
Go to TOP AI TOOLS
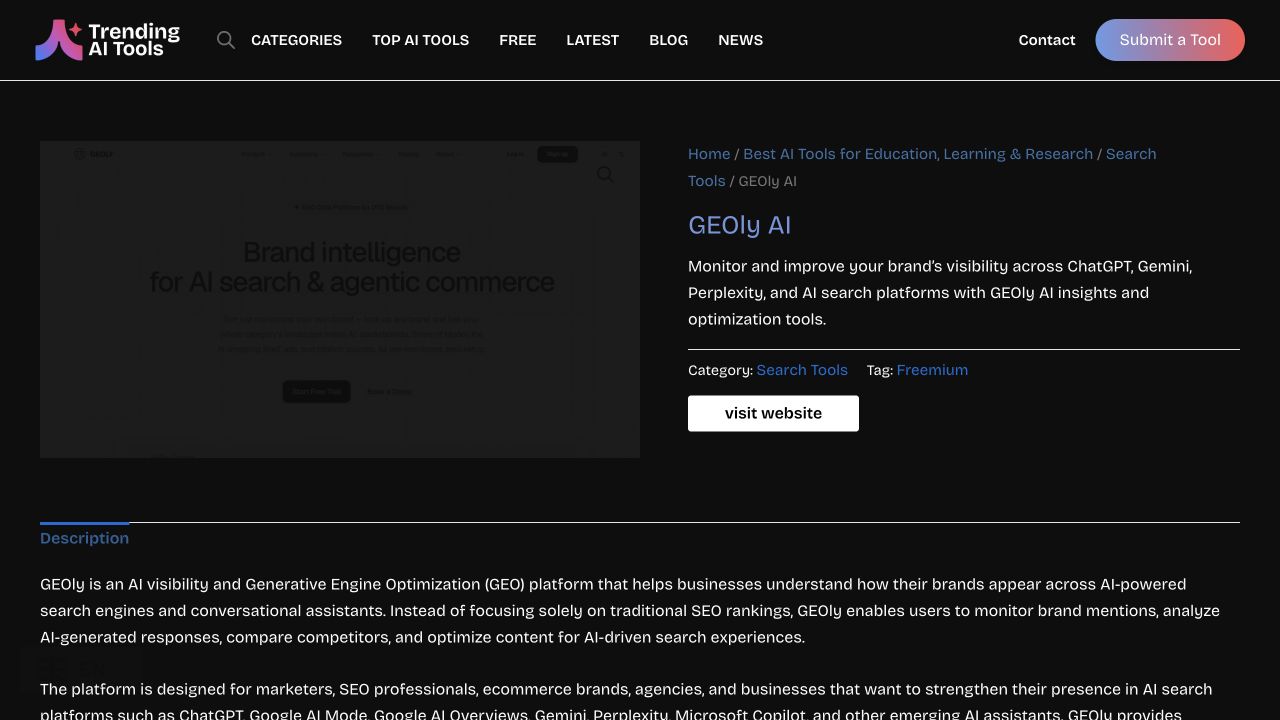420,40
